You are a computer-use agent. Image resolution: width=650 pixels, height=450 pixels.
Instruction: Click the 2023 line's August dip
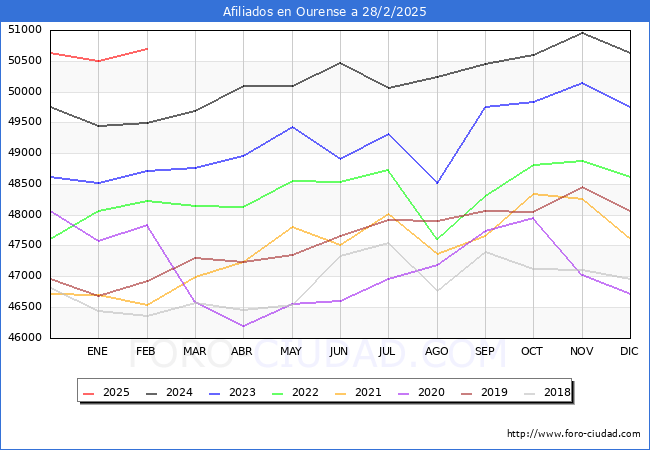point(437,183)
